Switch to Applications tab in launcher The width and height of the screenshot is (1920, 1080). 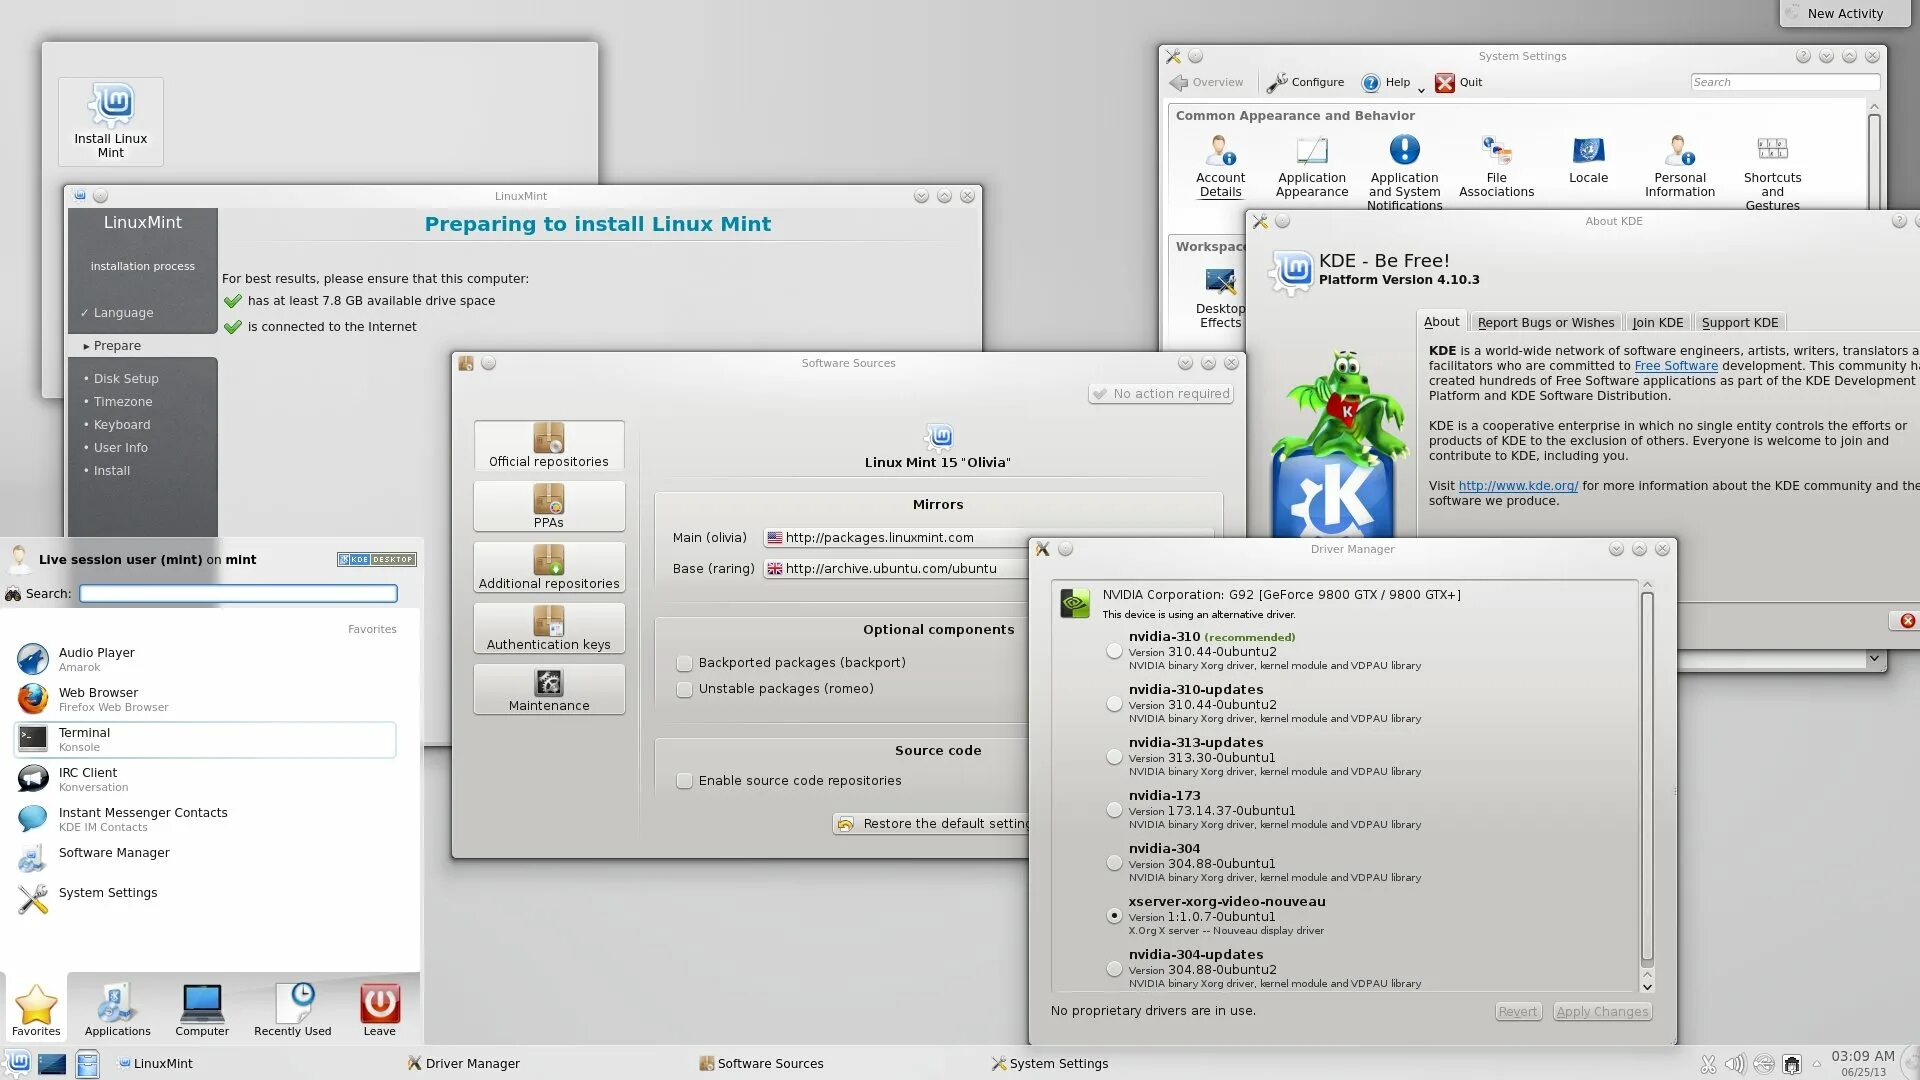(117, 1010)
